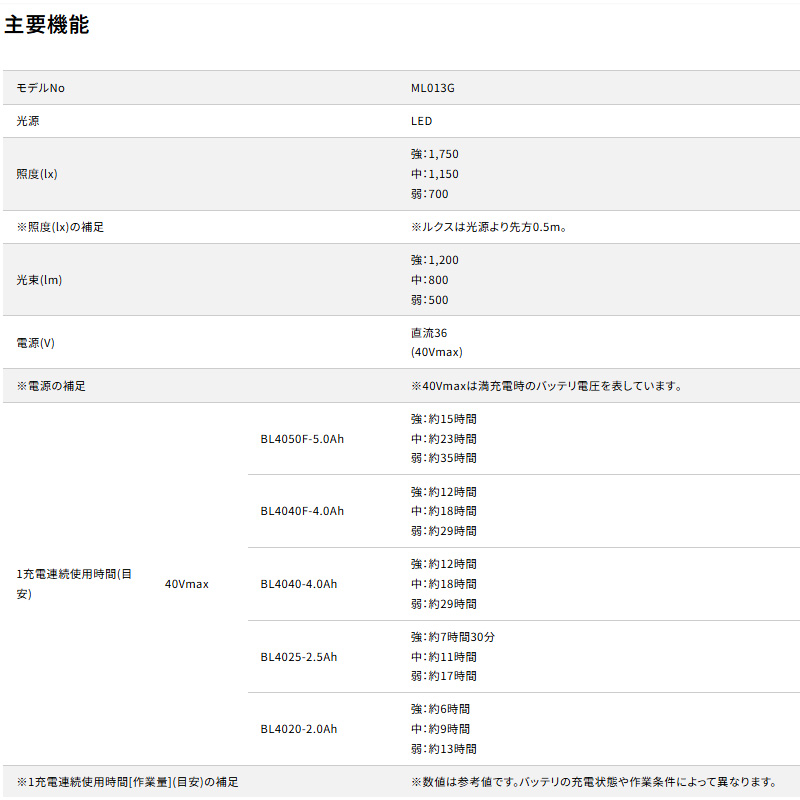Click the 主要機能 heading
800x800 pixels.
point(46,26)
